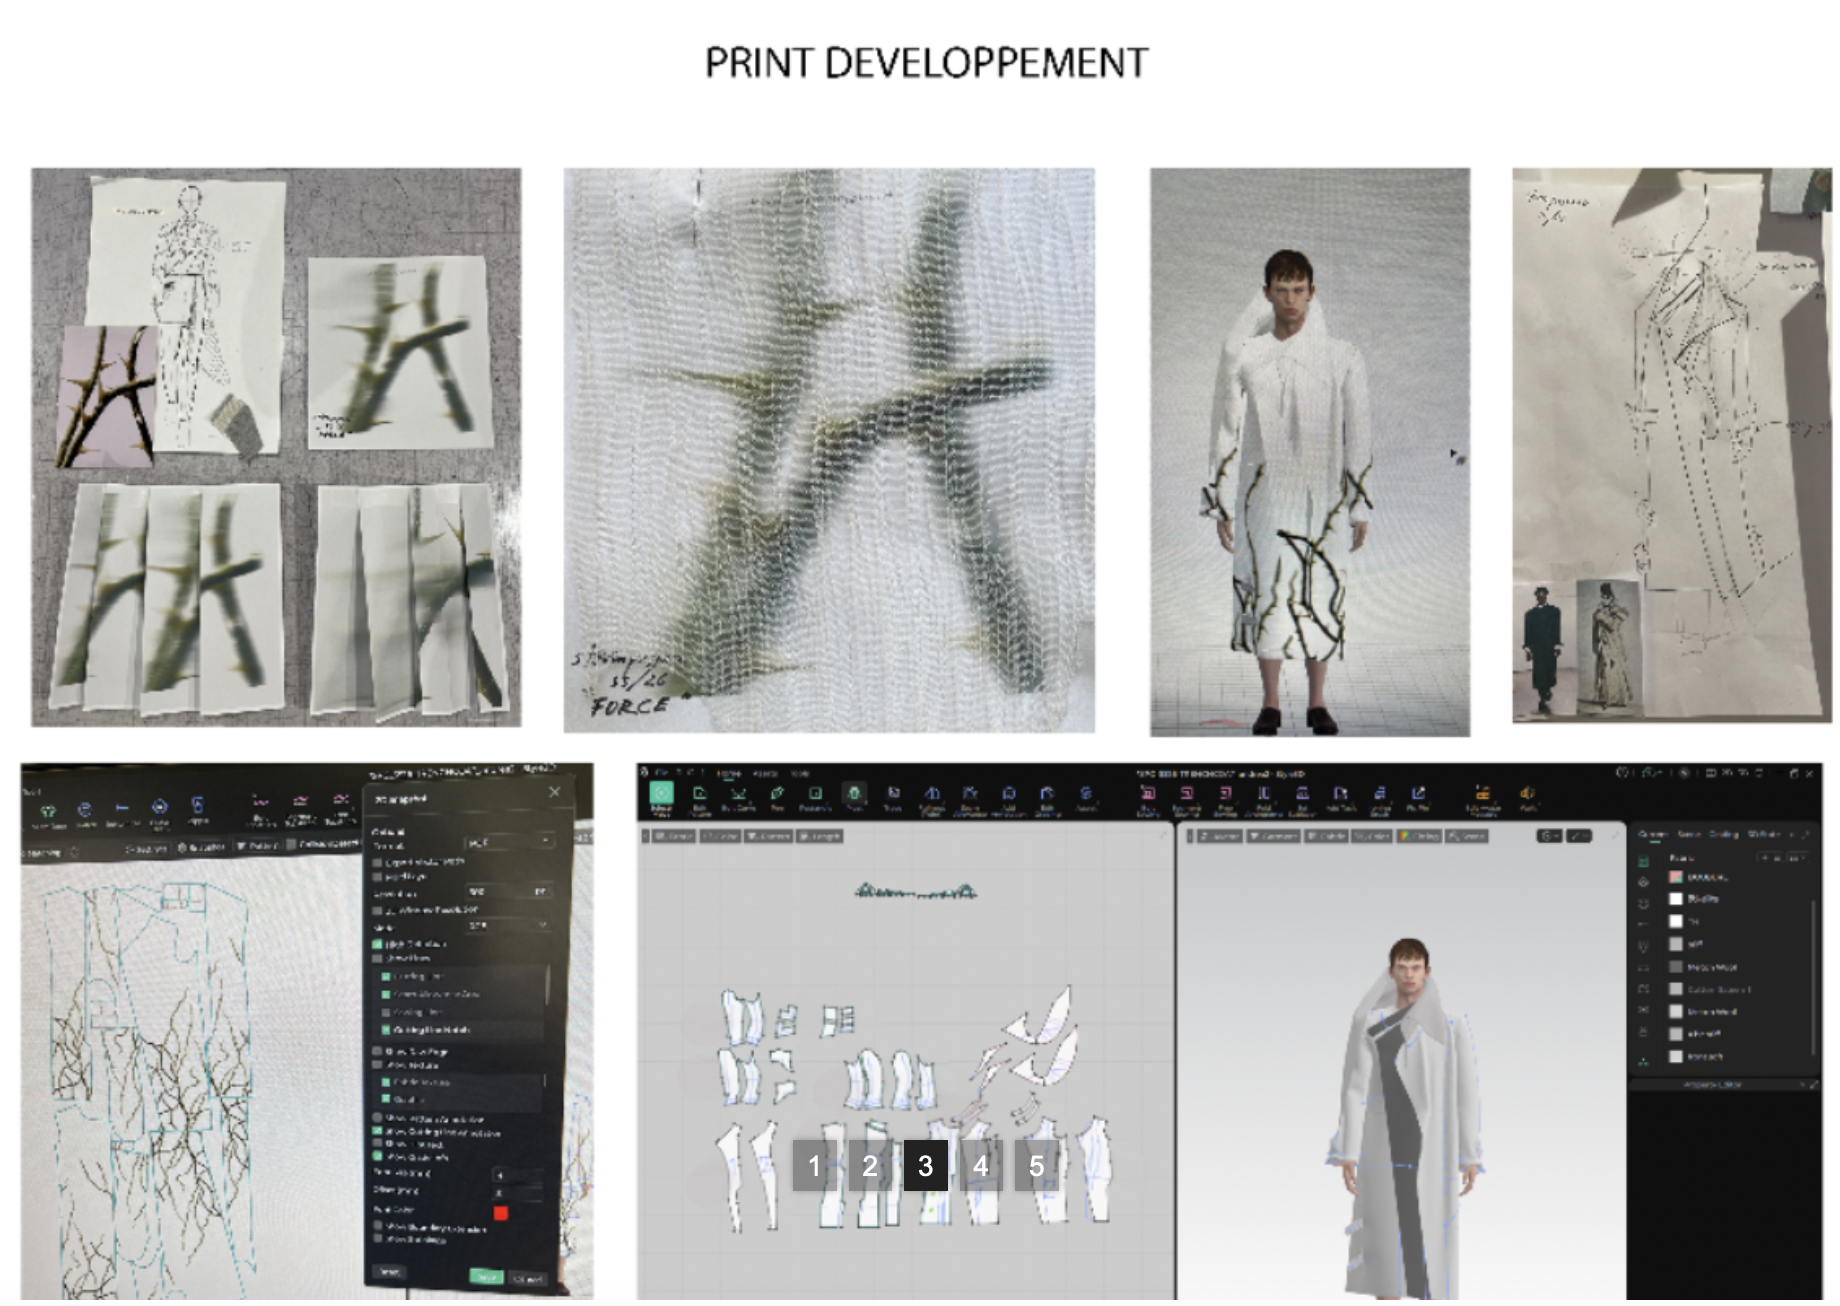This screenshot has height=1306, width=1840.
Task: Close the export dialog with its X
Action: [x=555, y=792]
